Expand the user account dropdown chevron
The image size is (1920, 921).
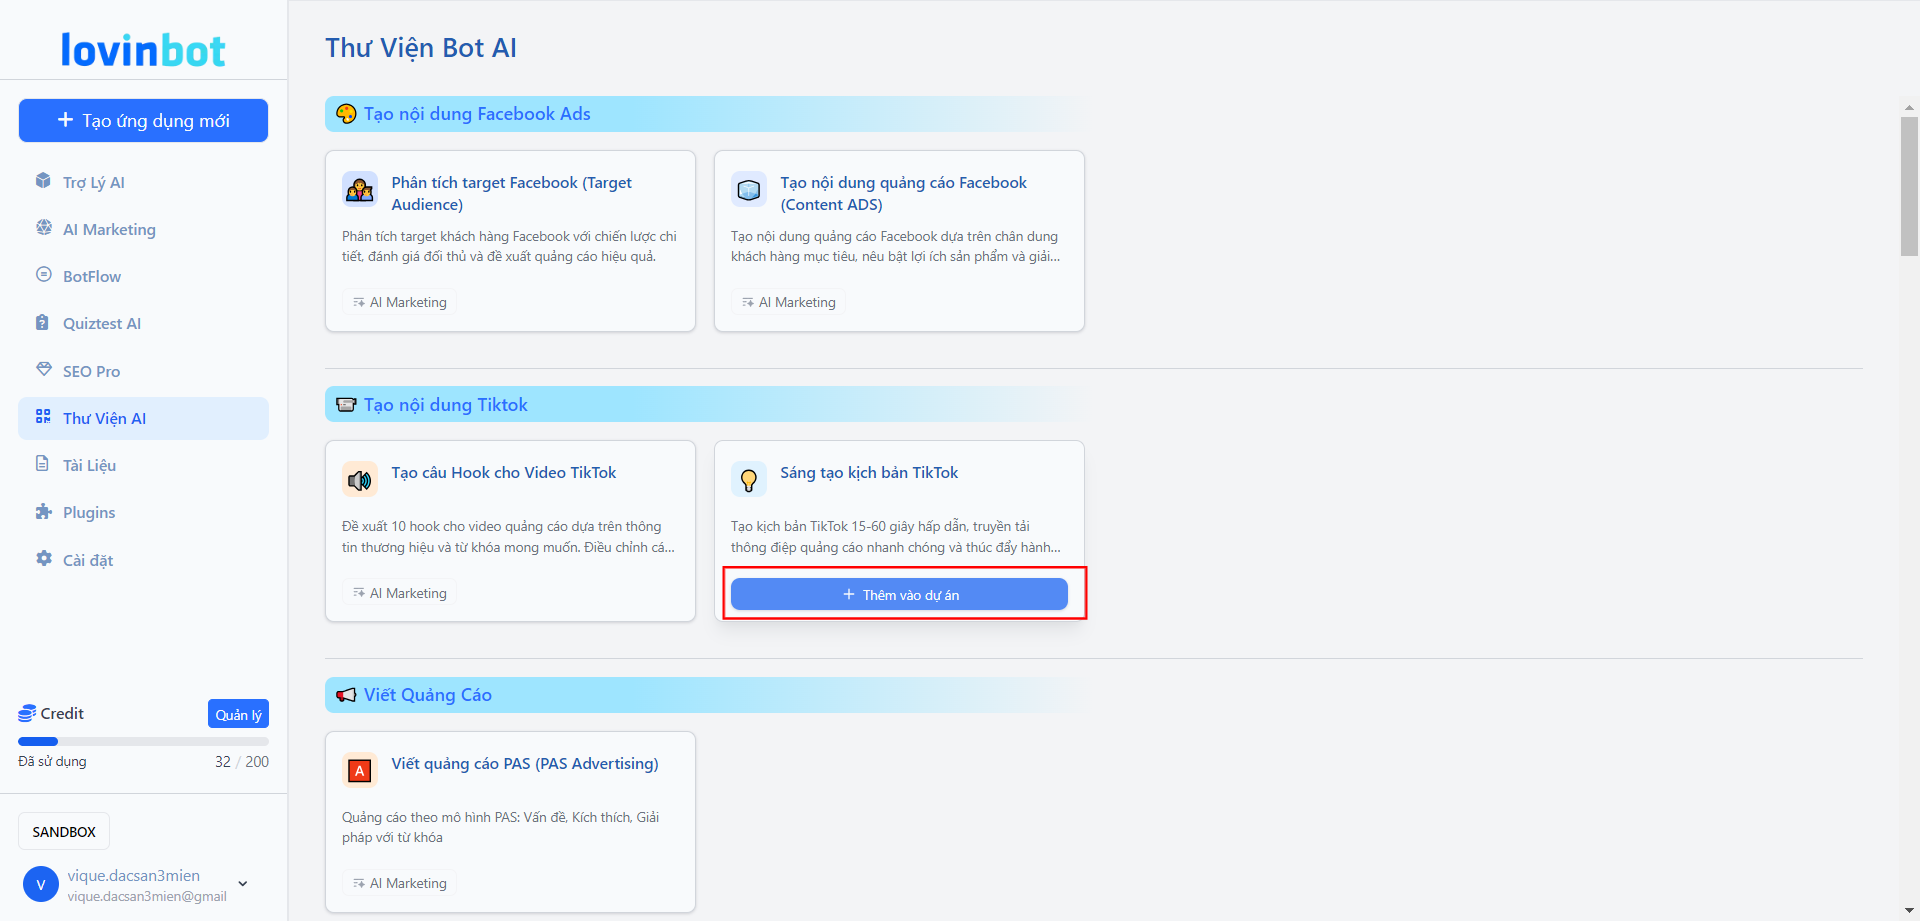click(243, 884)
